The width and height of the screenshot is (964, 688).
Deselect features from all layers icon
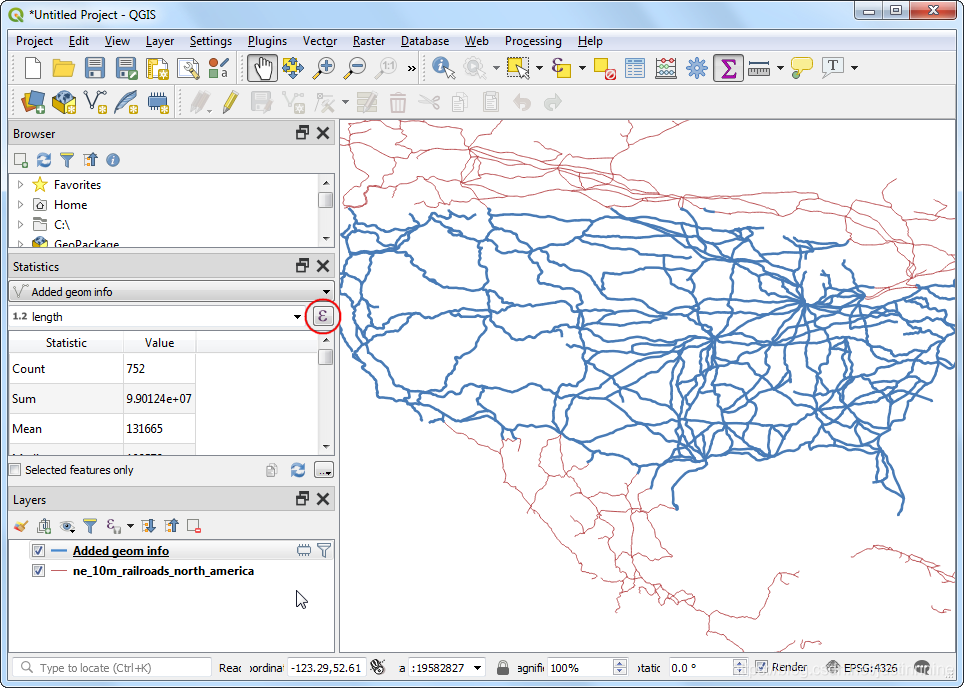pos(604,69)
